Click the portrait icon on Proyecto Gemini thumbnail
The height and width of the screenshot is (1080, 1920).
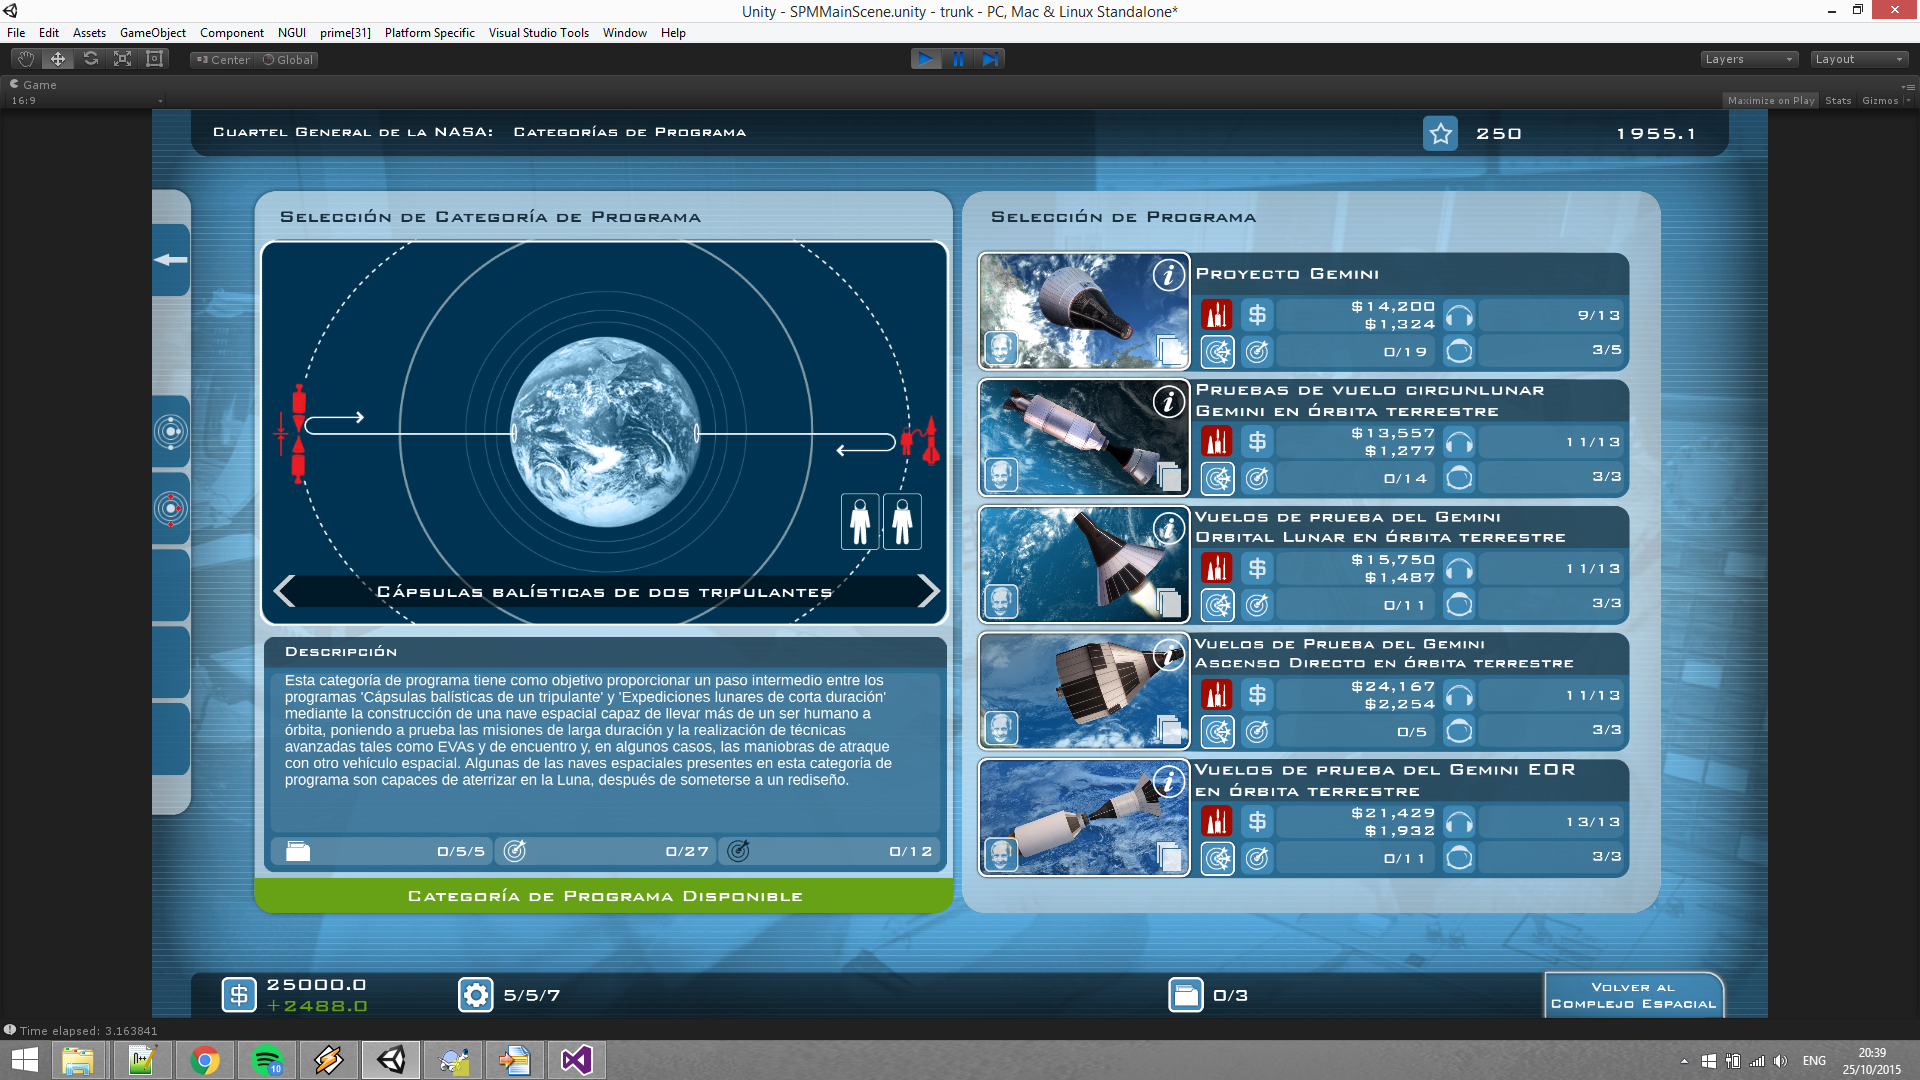1001,348
